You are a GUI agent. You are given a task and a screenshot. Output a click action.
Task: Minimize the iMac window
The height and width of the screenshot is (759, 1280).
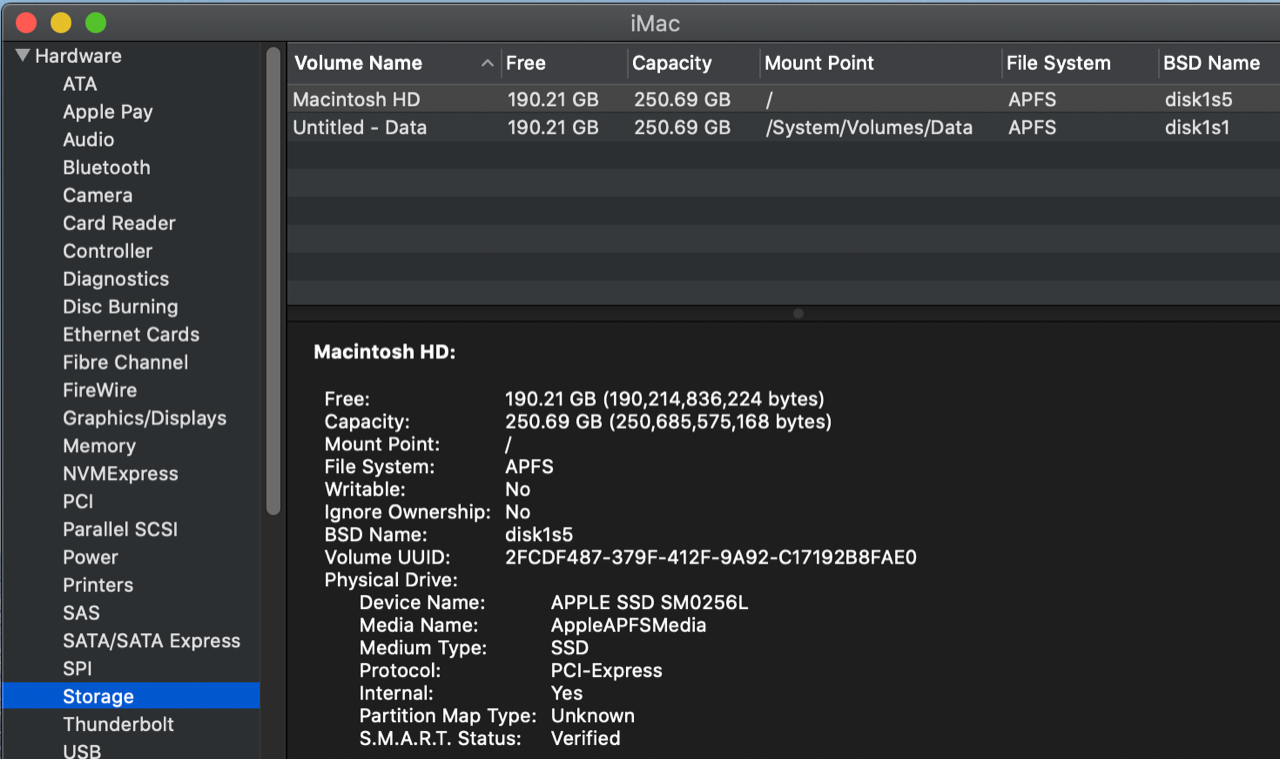pos(61,22)
